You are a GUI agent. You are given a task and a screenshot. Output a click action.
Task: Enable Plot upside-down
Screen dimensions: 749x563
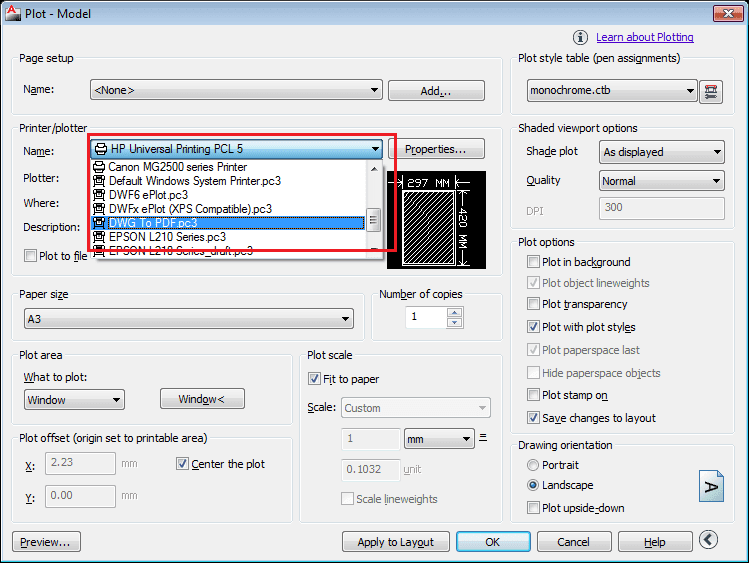[533, 508]
